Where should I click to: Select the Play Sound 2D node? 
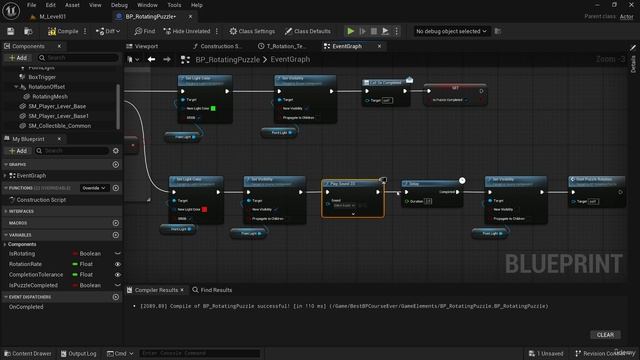pos(353,198)
